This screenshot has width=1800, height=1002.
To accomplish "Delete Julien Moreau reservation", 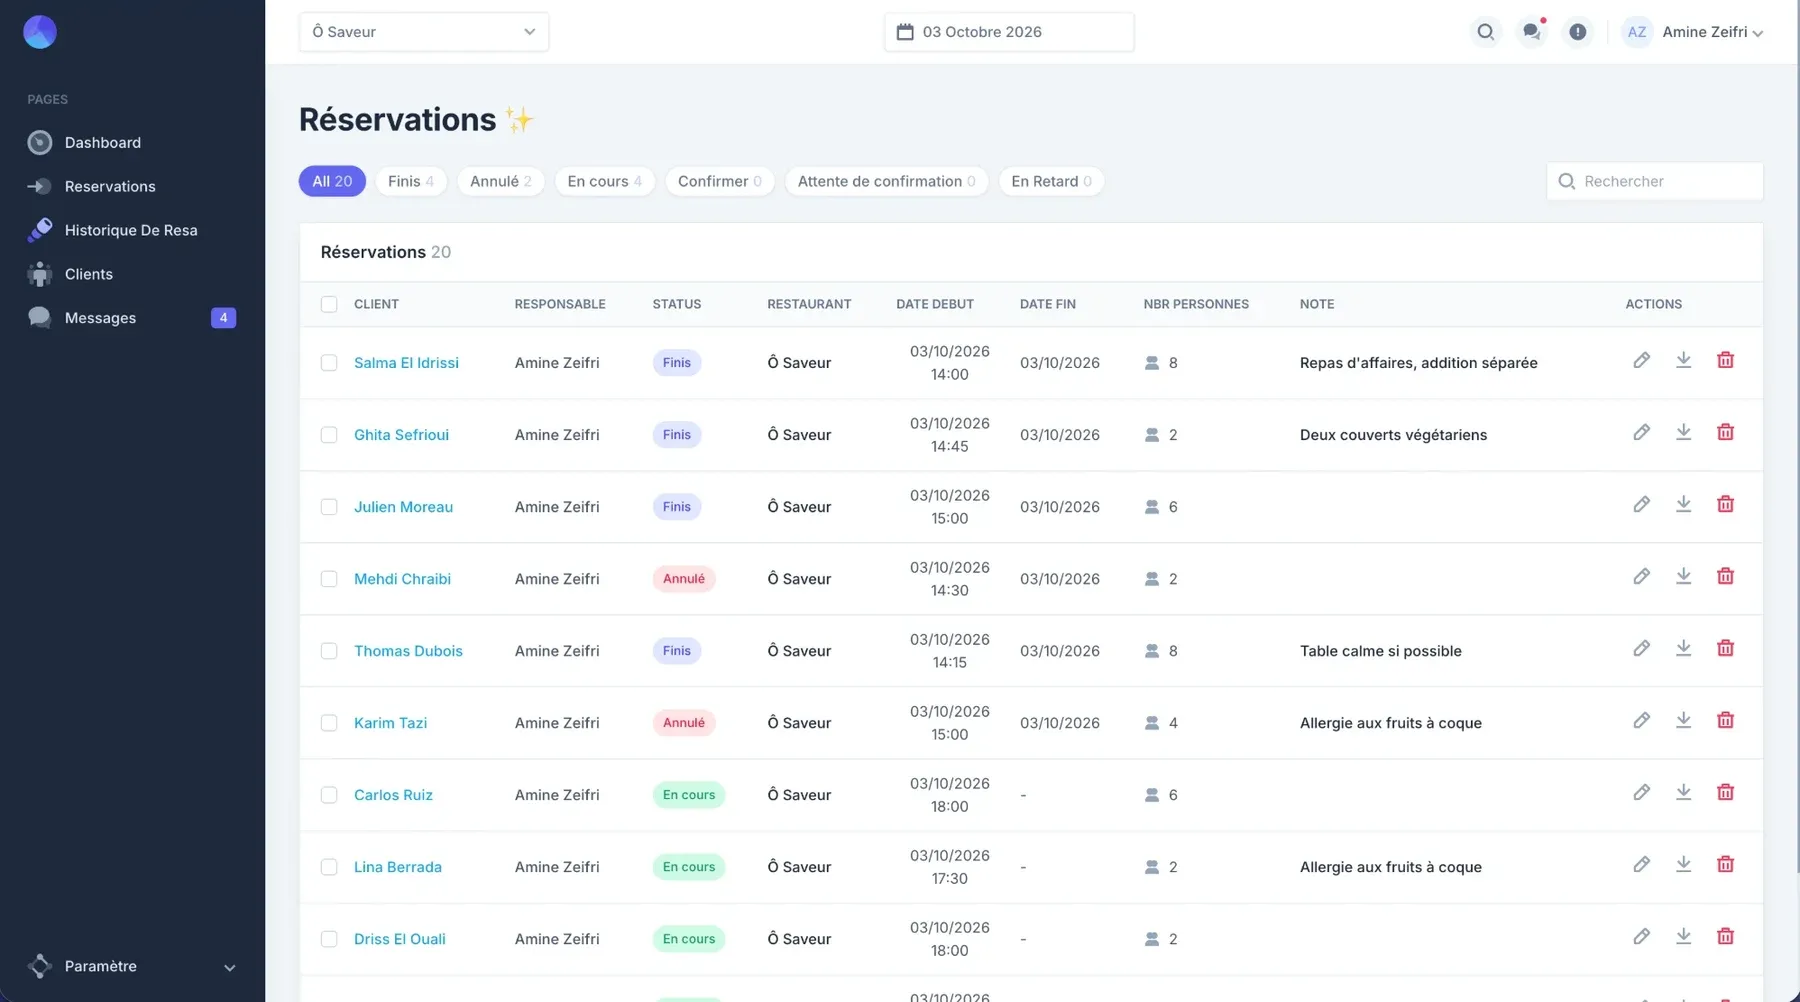I will tap(1725, 504).
